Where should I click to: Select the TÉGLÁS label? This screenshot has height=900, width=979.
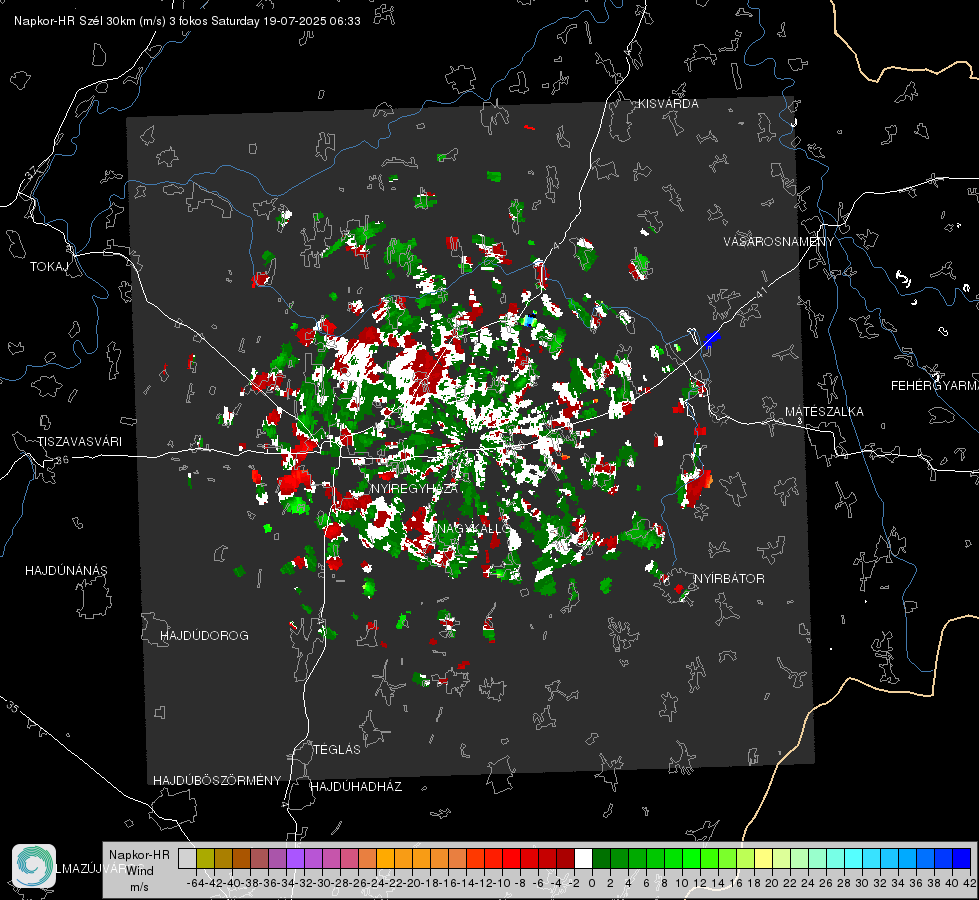pos(337,749)
